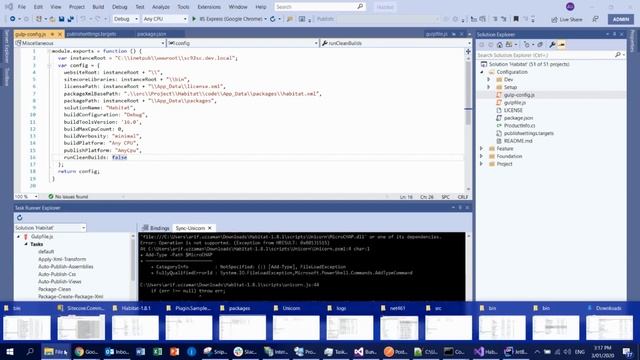
Task: Click the search magnifier in Quick Launch
Action: point(360,7)
